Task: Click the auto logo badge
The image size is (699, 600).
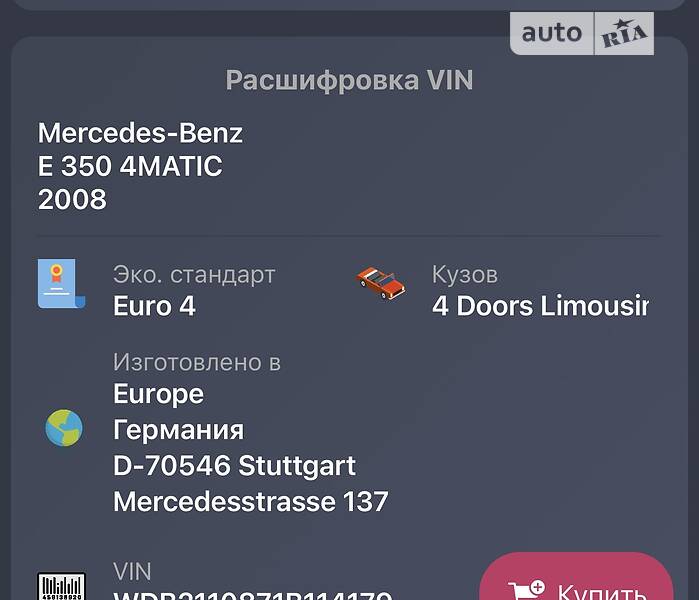Action: pyautogui.click(x=552, y=33)
